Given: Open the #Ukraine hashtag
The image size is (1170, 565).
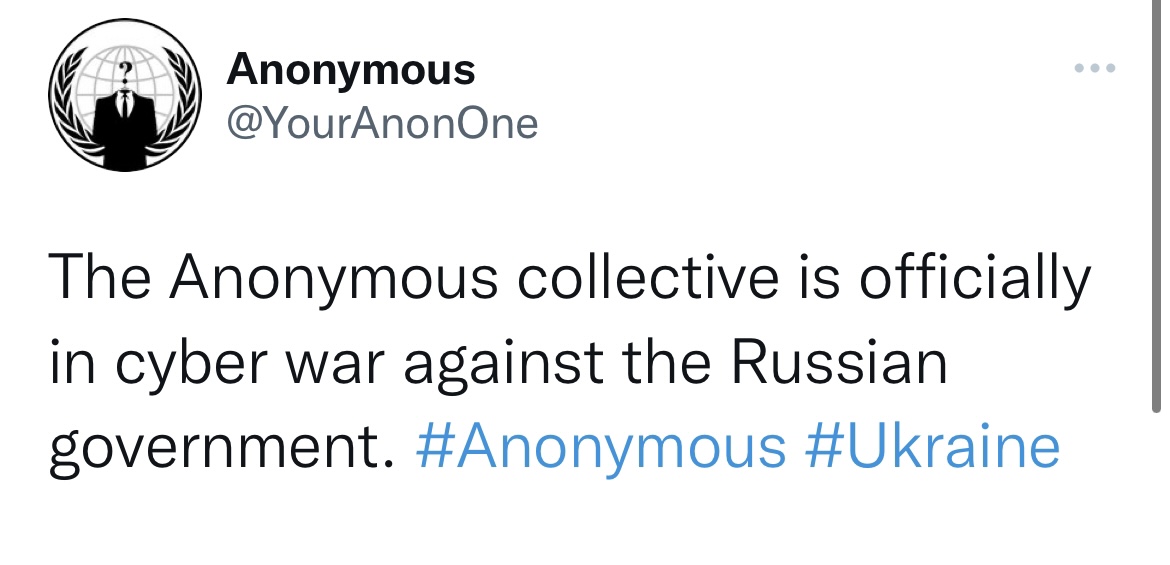Looking at the screenshot, I should tap(931, 446).
